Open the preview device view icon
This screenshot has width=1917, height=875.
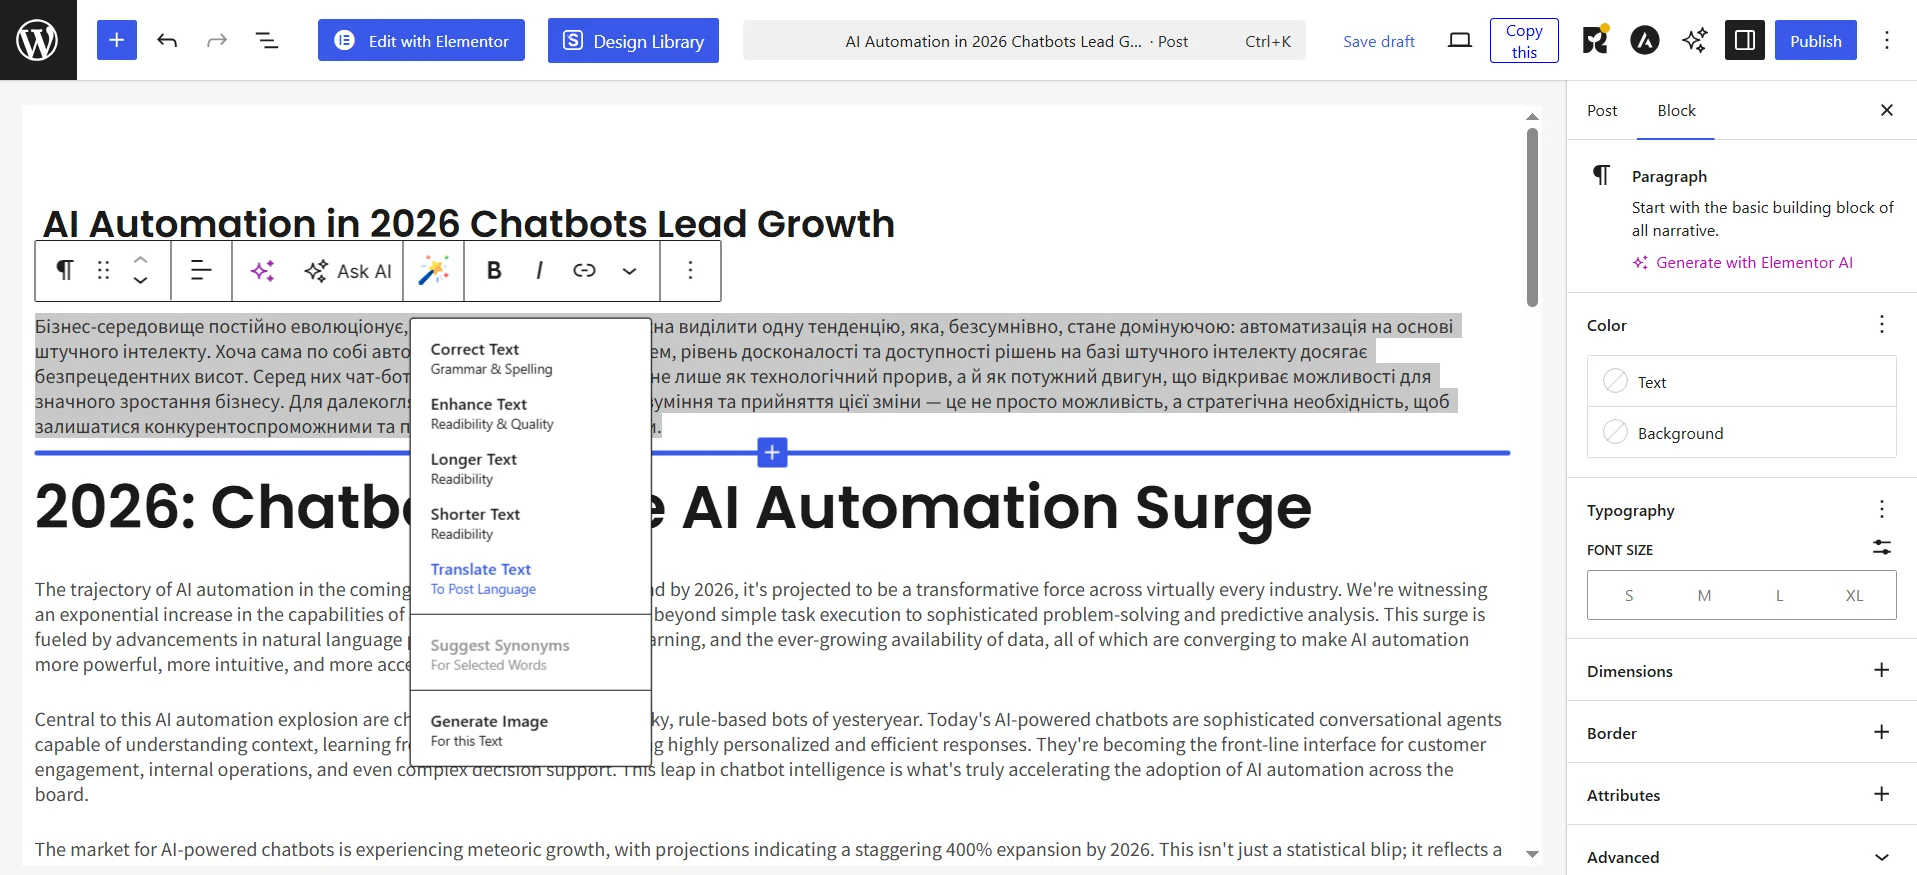click(x=1460, y=40)
